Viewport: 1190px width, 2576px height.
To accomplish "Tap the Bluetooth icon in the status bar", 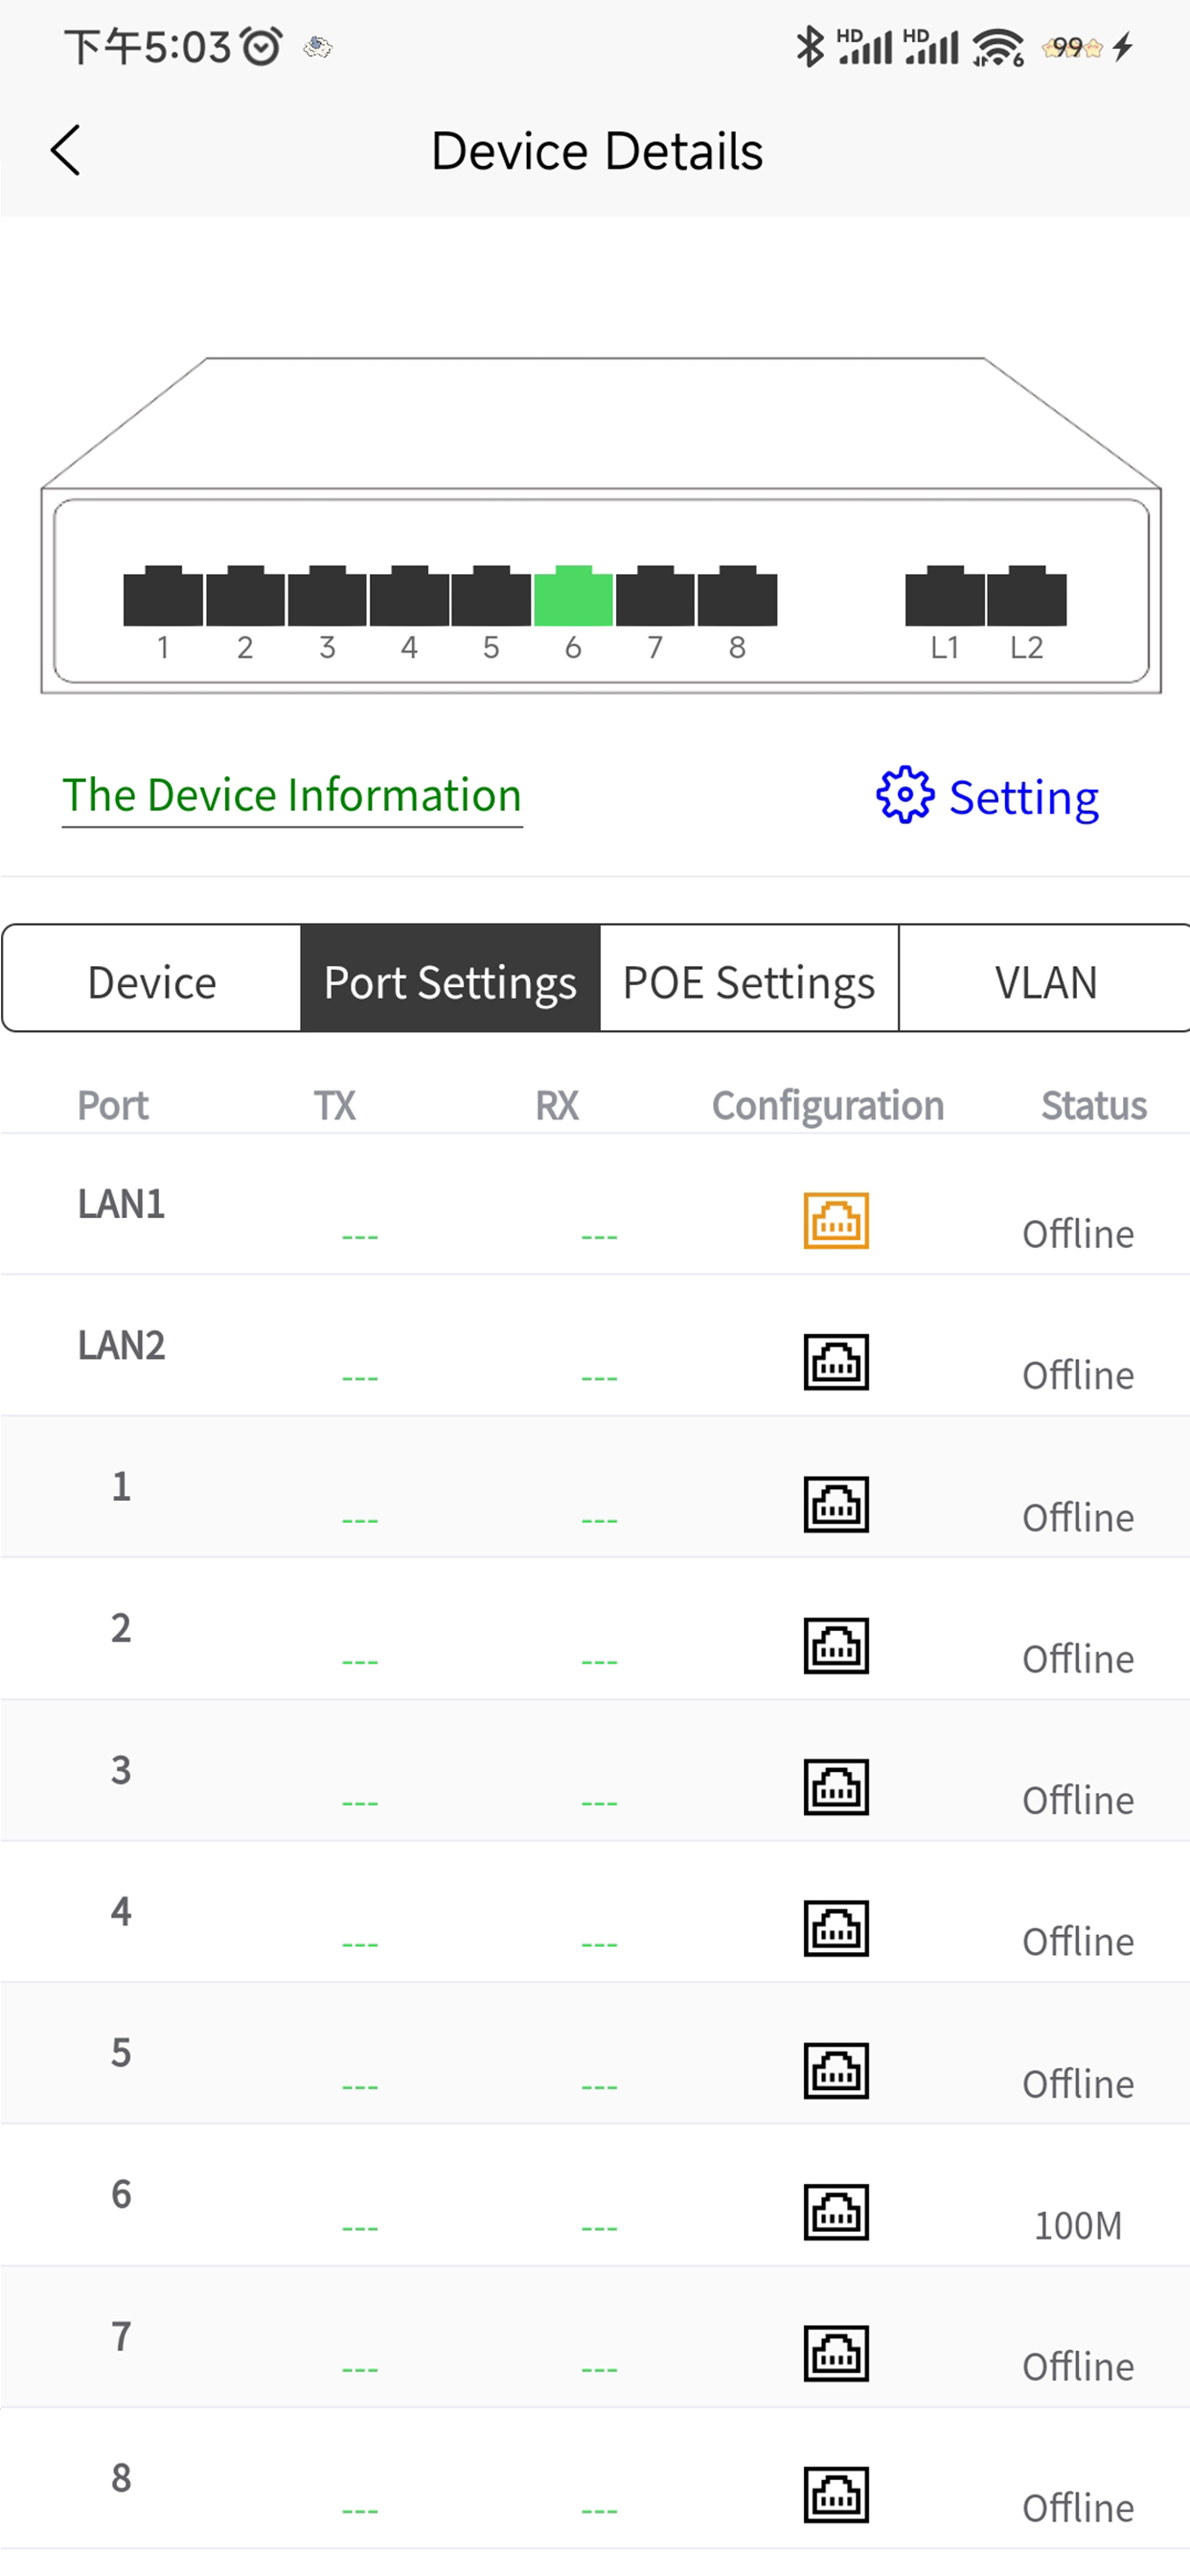I will point(809,47).
